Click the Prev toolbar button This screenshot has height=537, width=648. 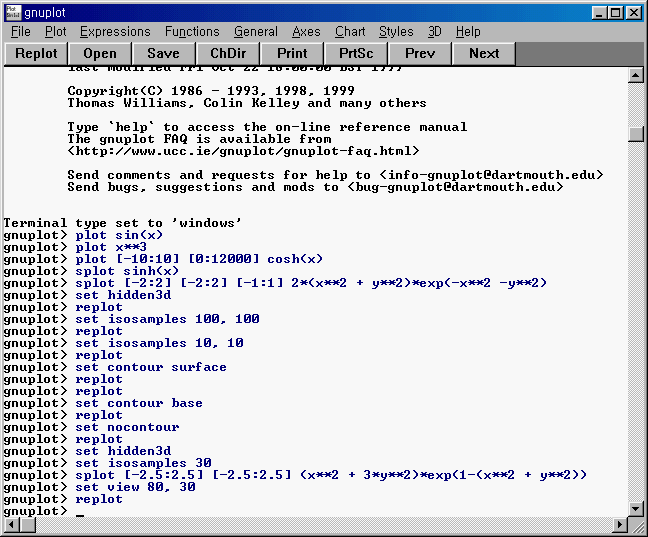click(420, 54)
